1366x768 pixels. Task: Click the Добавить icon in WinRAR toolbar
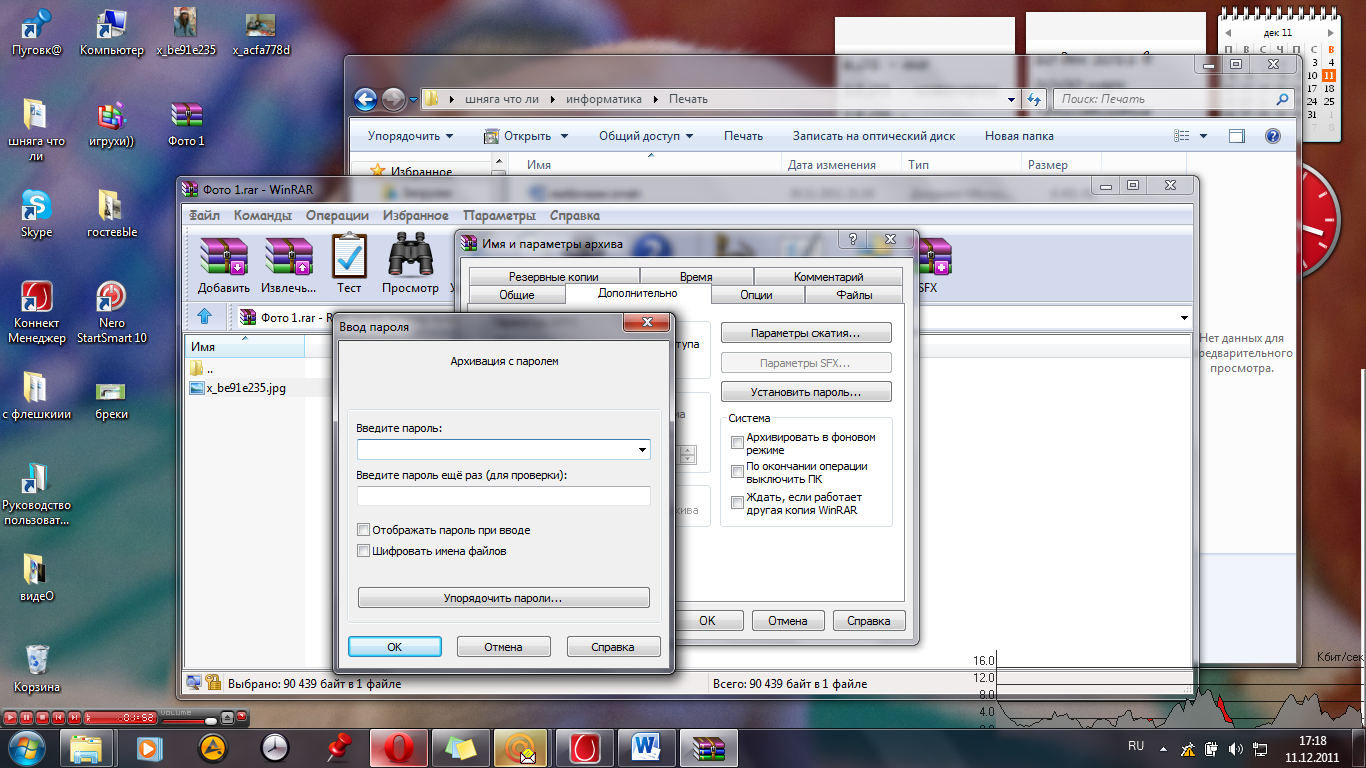pyautogui.click(x=224, y=256)
